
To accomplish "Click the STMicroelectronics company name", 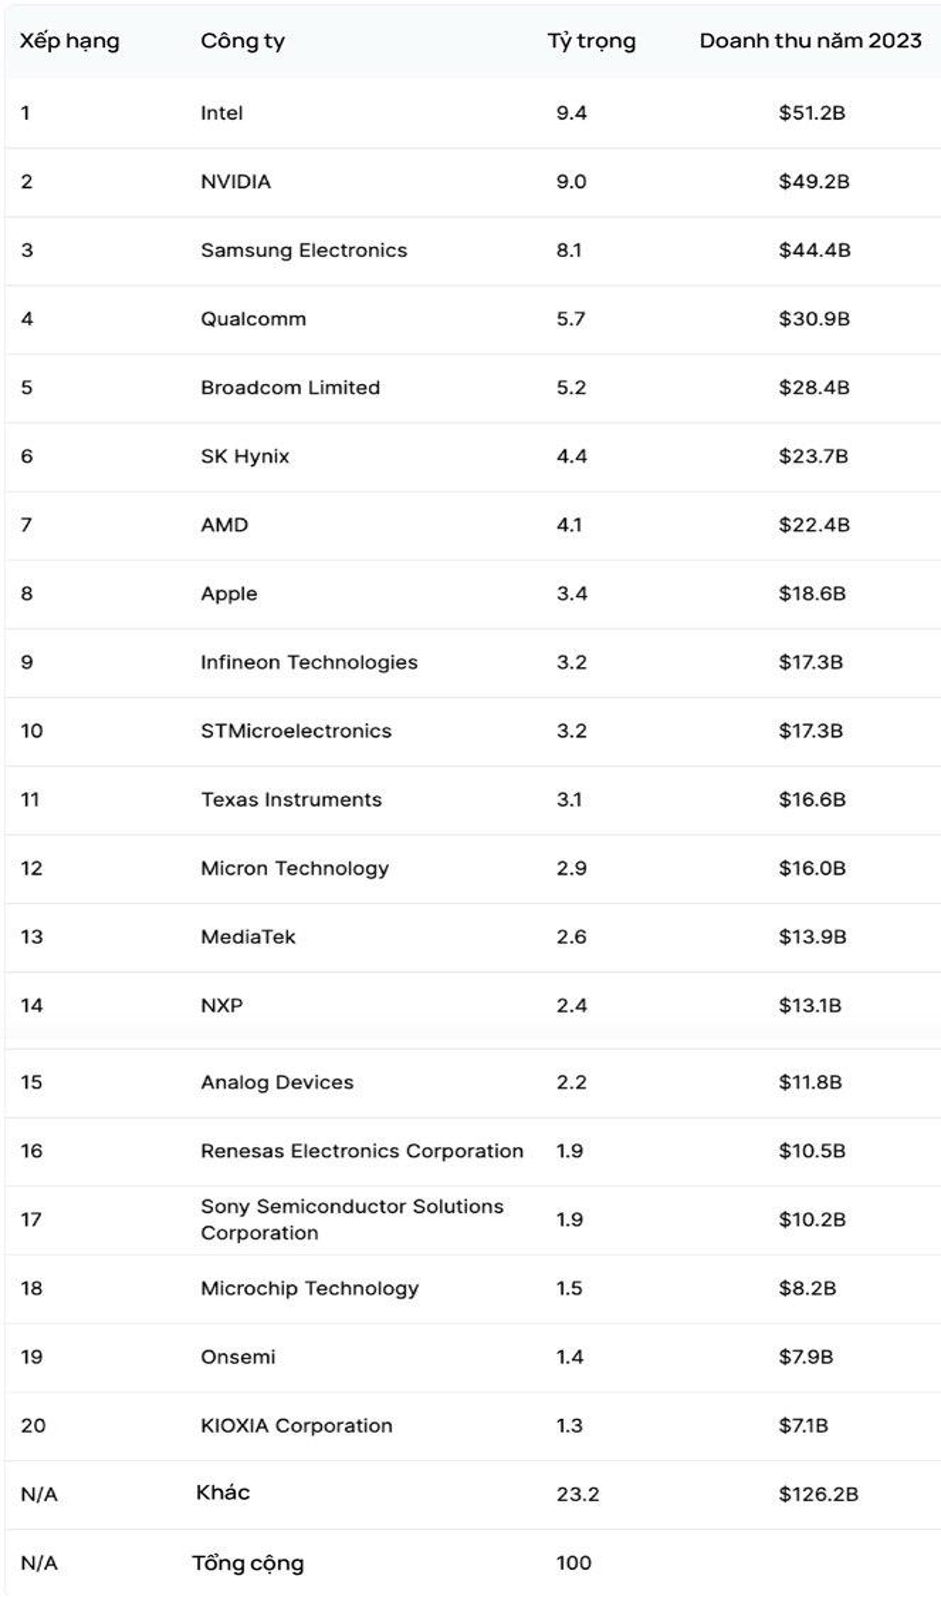I will coord(296,731).
